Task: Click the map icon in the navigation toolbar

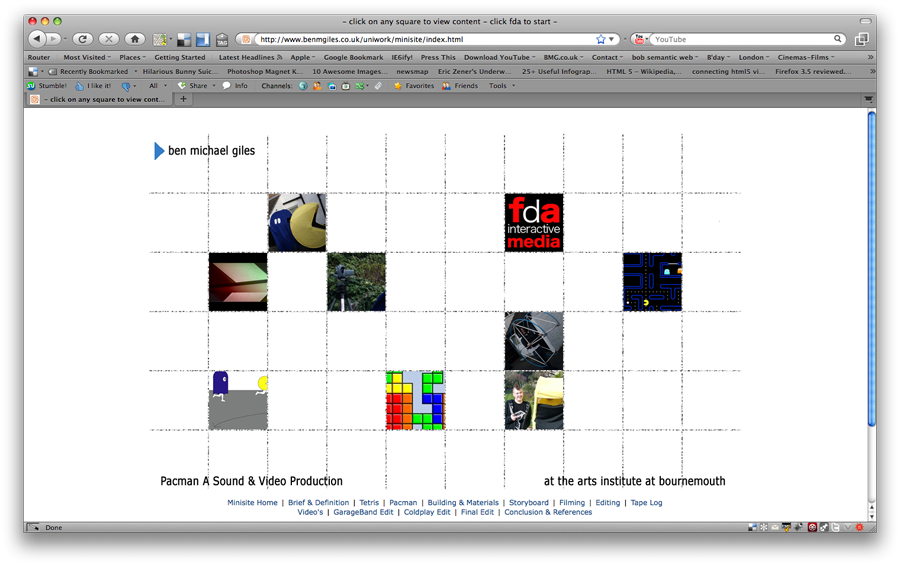Action: click(160, 40)
